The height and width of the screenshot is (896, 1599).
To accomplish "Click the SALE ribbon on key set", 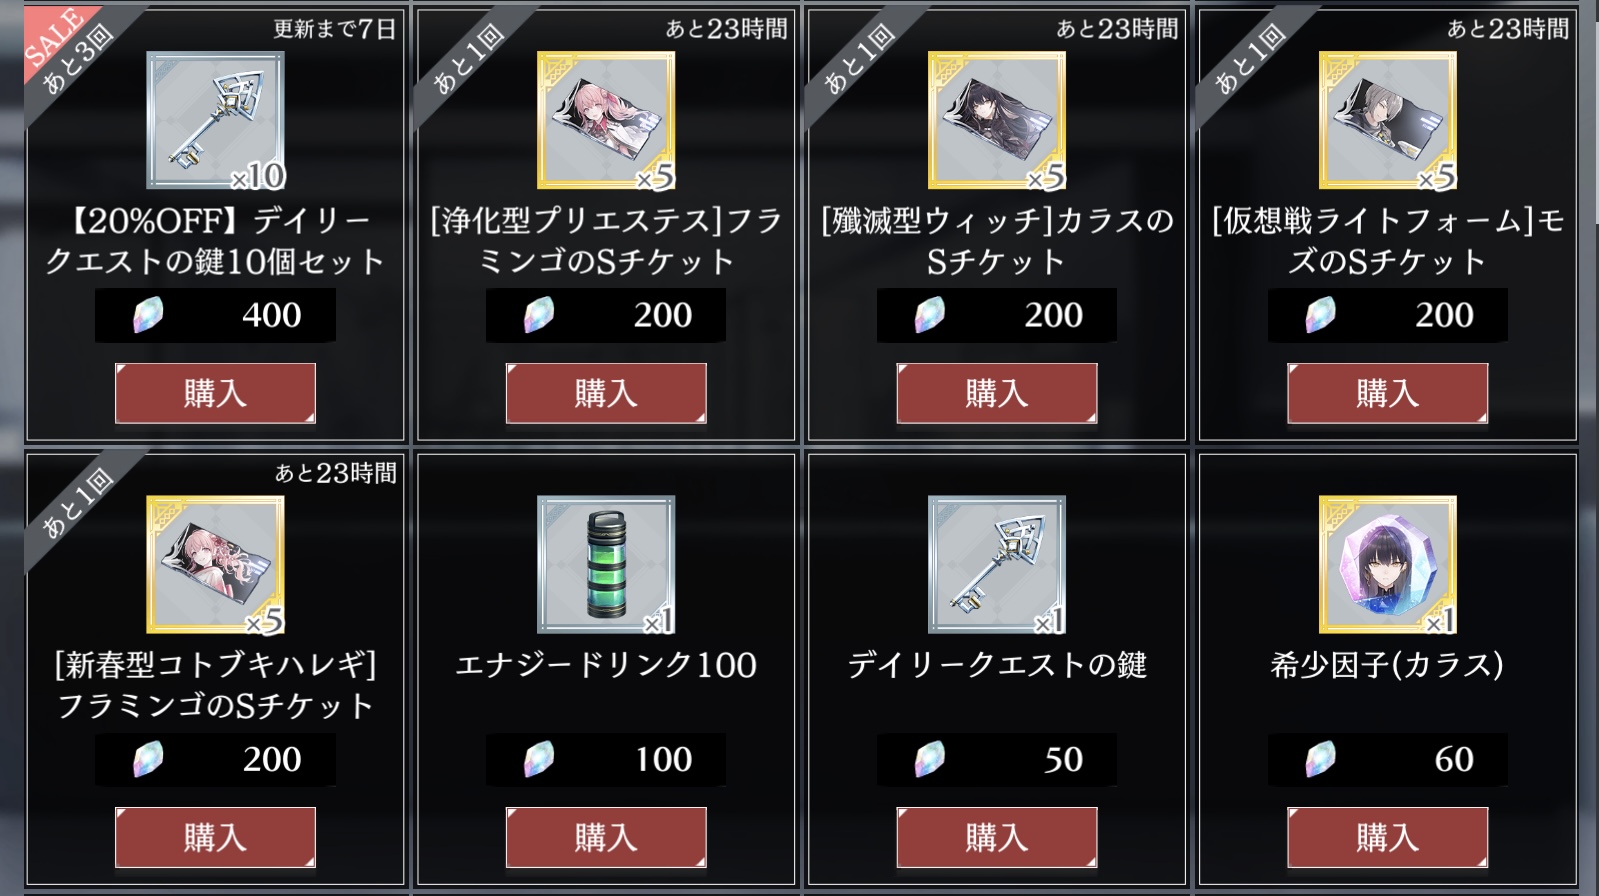I will pyautogui.click(x=53, y=38).
